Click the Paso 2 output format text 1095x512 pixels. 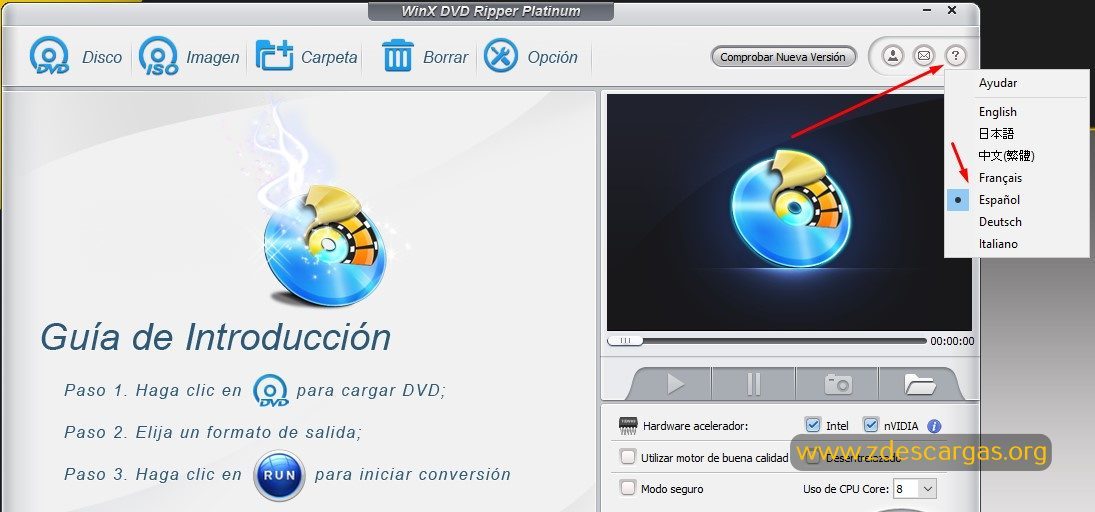(x=213, y=433)
